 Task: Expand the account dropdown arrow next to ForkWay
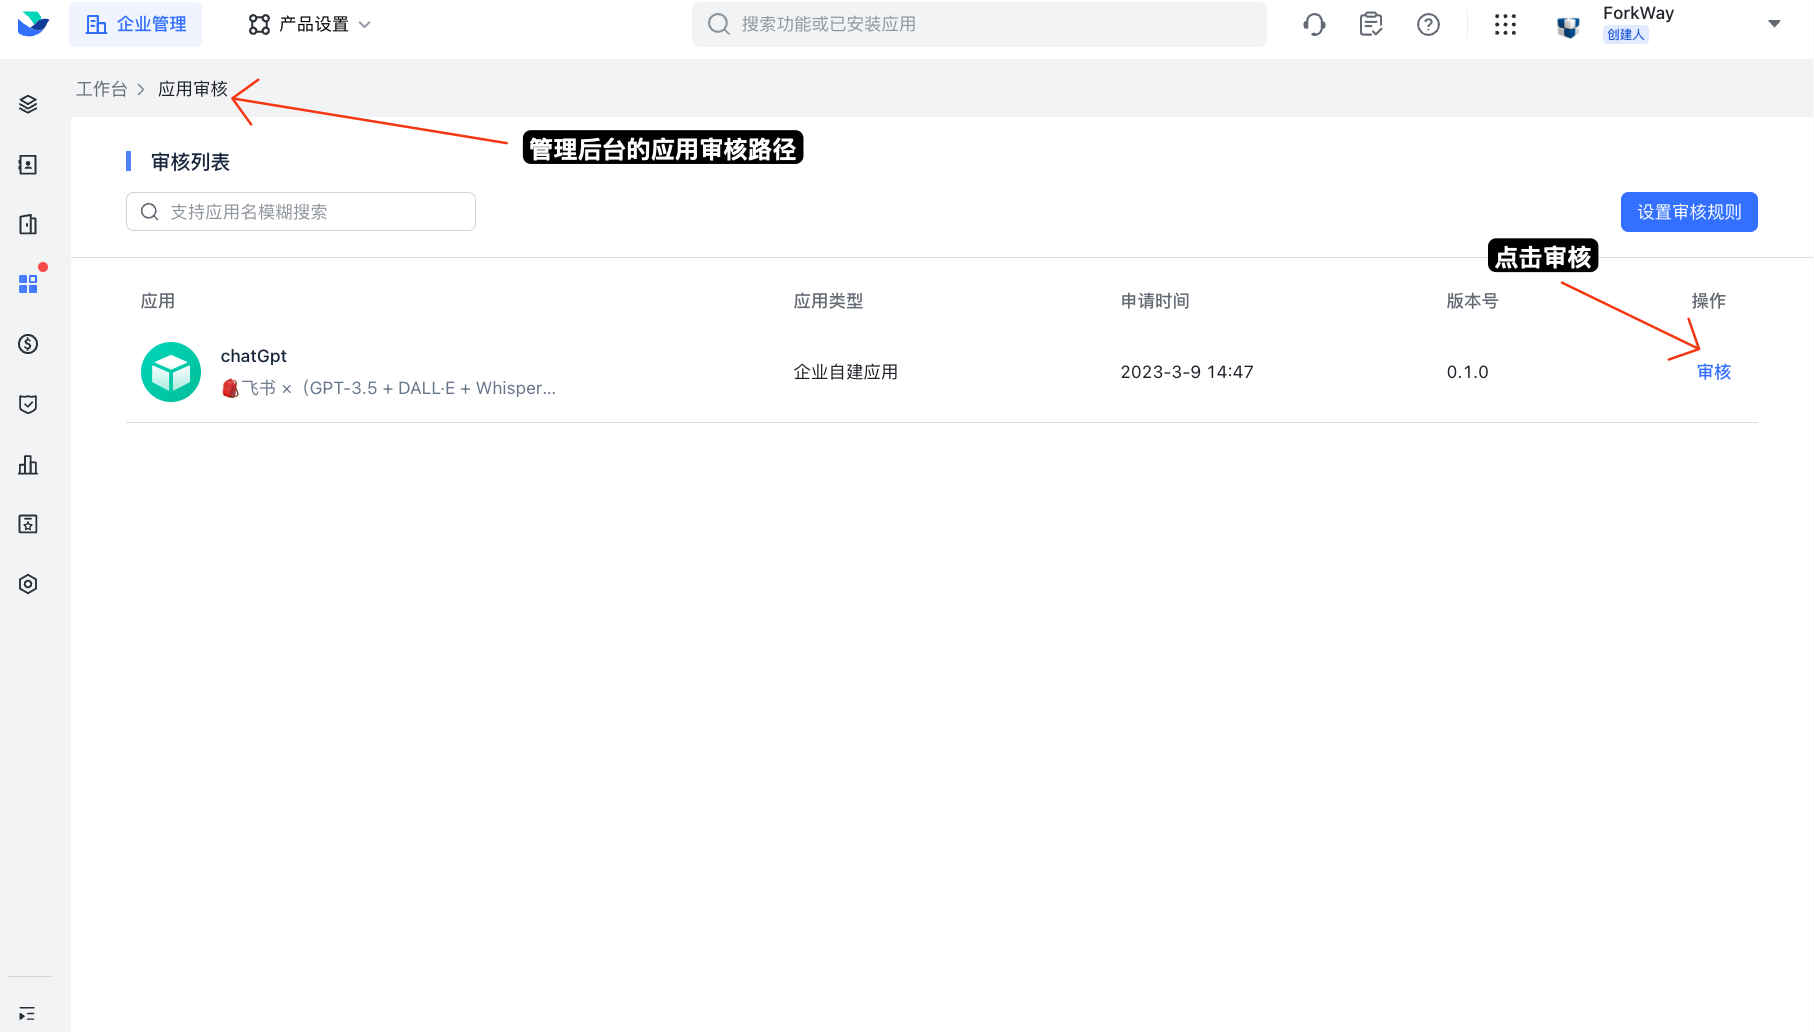1774,24
